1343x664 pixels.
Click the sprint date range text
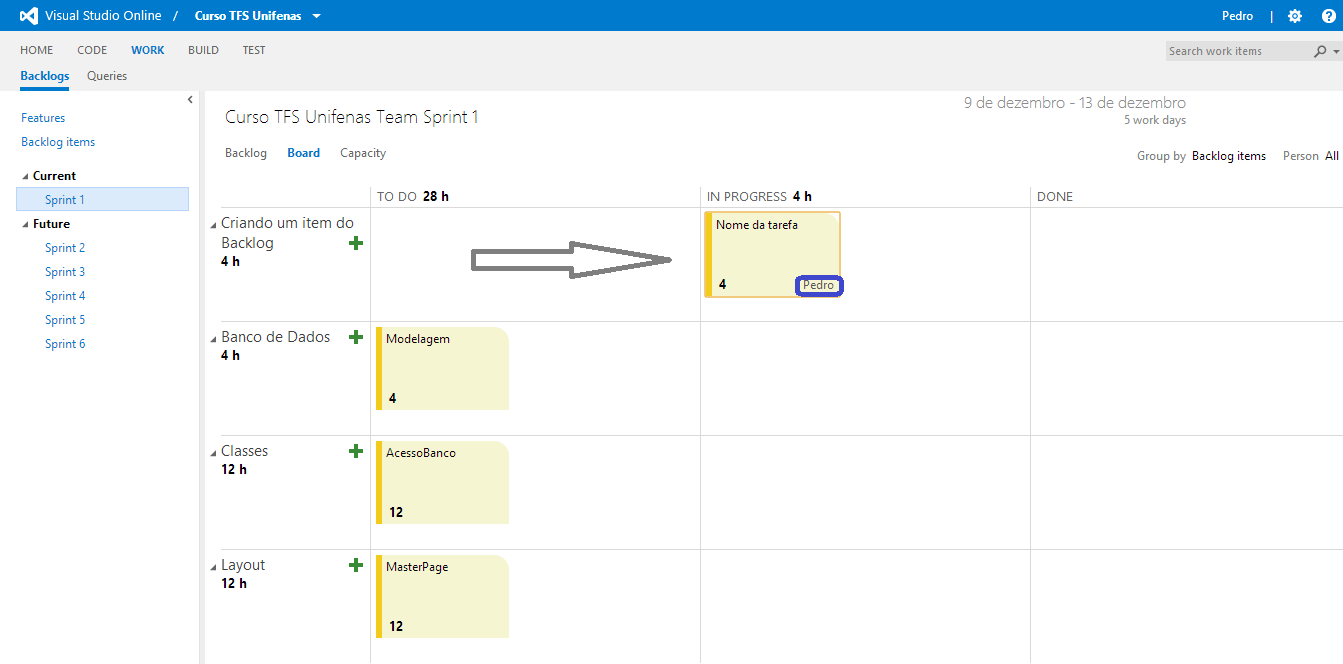pos(1075,103)
